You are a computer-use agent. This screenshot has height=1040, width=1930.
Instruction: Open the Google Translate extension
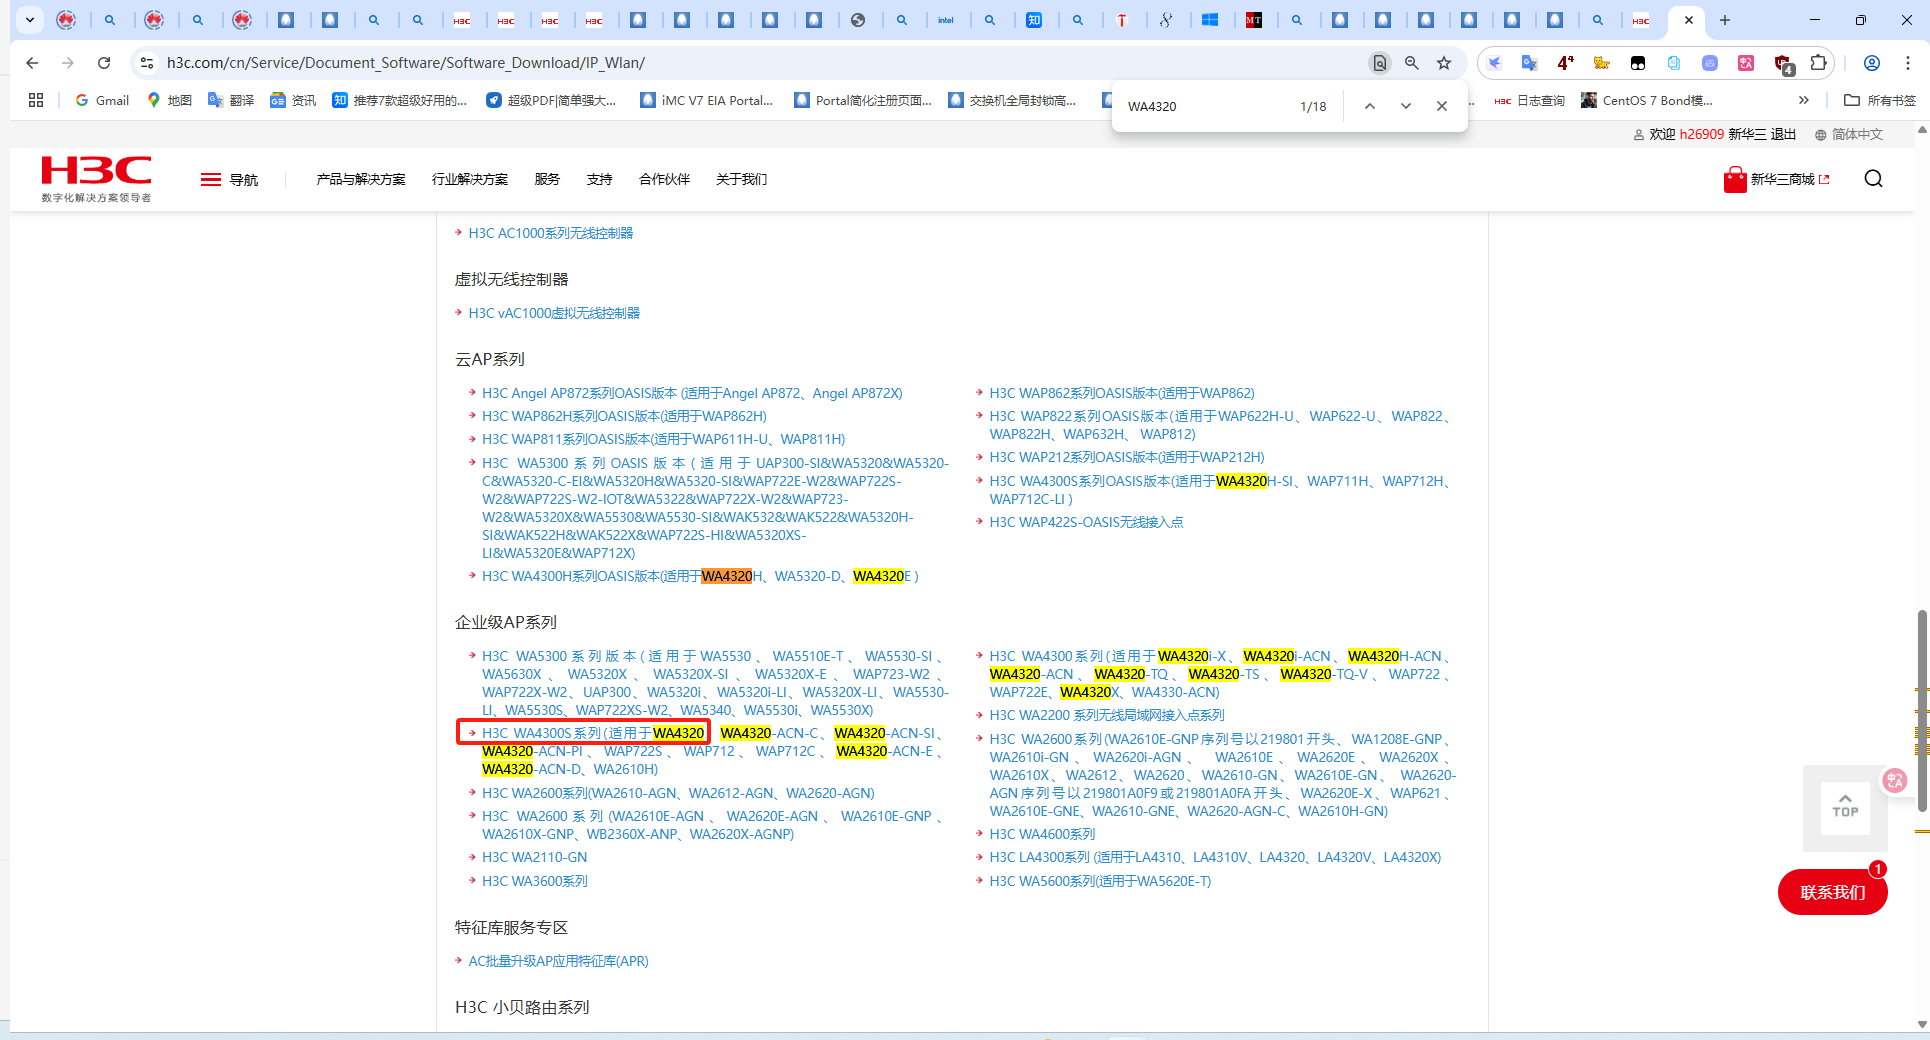coord(1529,63)
